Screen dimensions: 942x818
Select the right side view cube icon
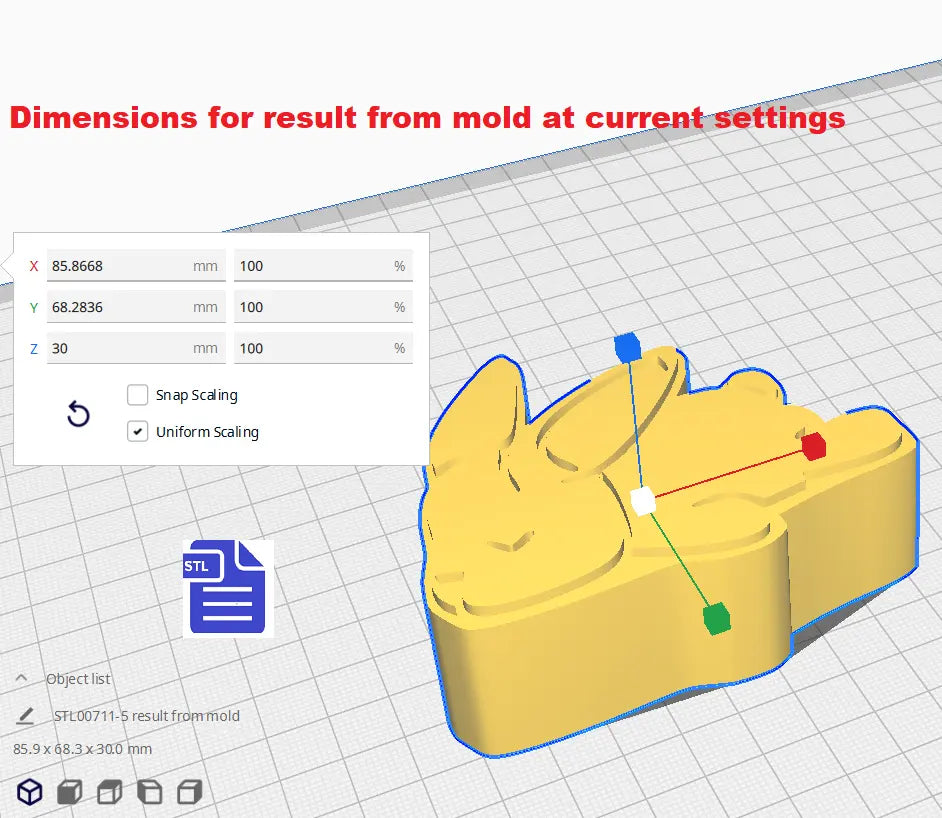(189, 793)
